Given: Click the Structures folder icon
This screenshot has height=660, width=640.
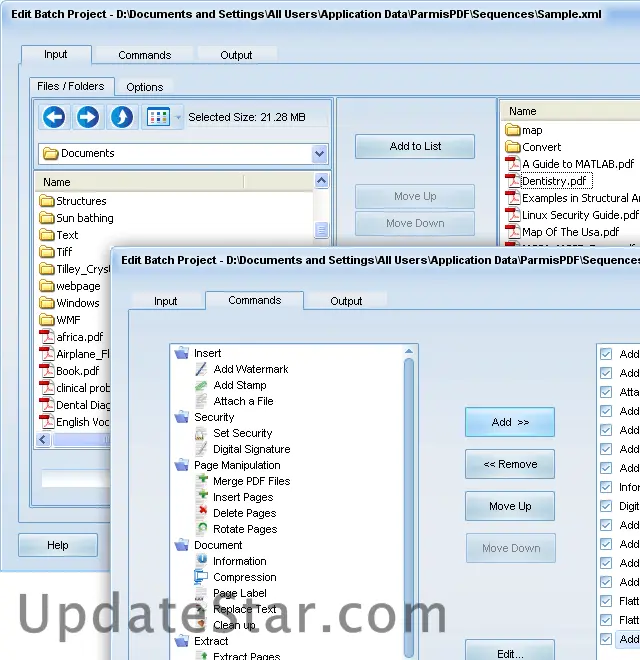Looking at the screenshot, I should 47,201.
